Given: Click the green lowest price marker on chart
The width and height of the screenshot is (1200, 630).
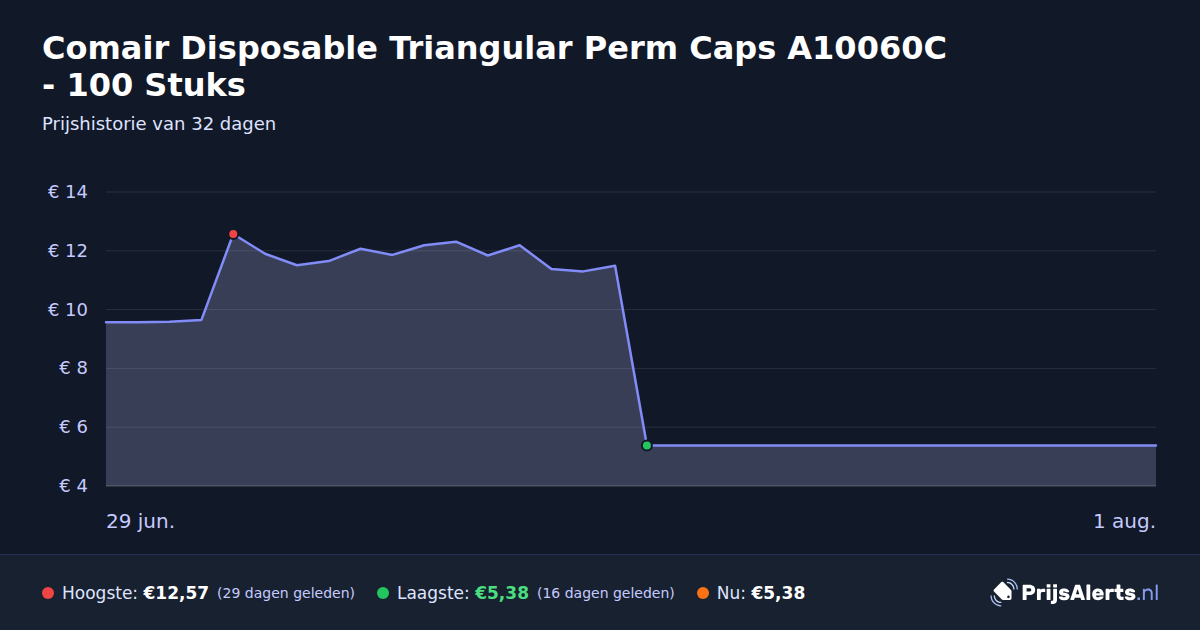Looking at the screenshot, I should pos(646,445).
